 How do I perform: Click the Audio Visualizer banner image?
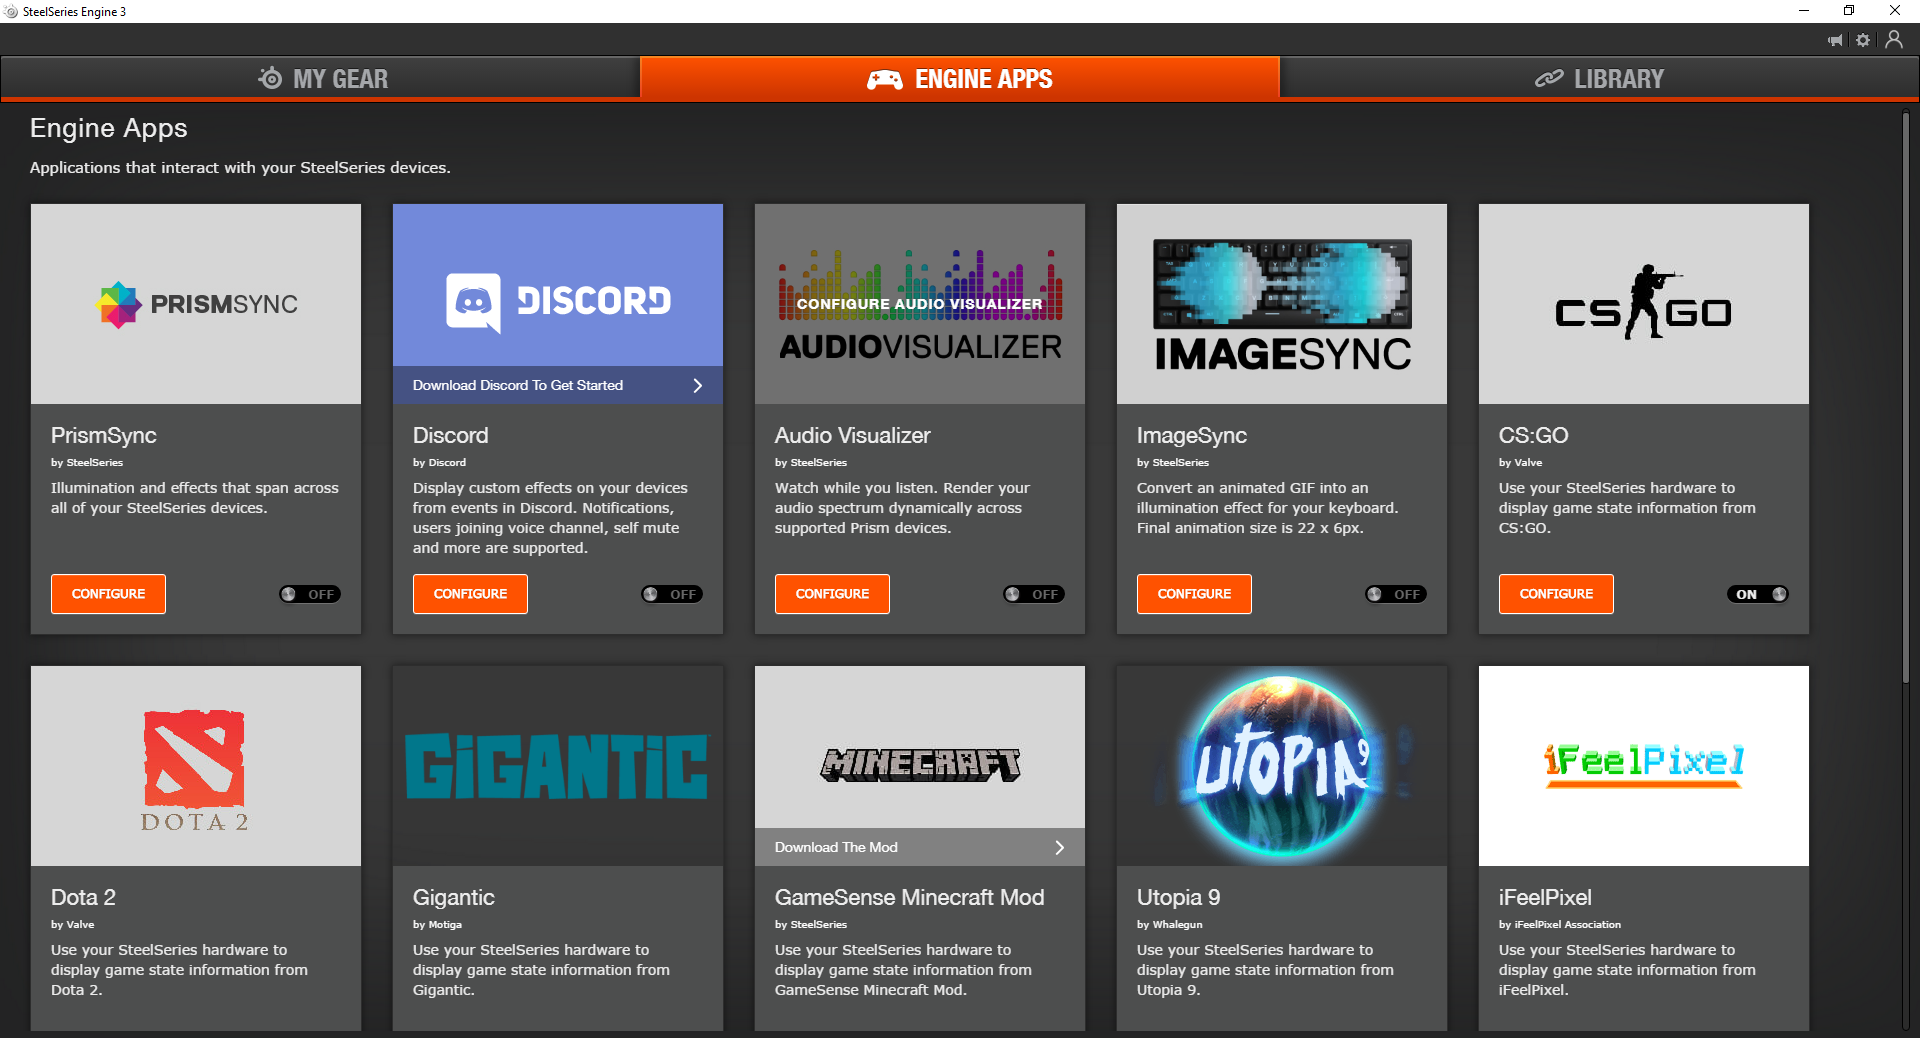pyautogui.click(x=920, y=304)
